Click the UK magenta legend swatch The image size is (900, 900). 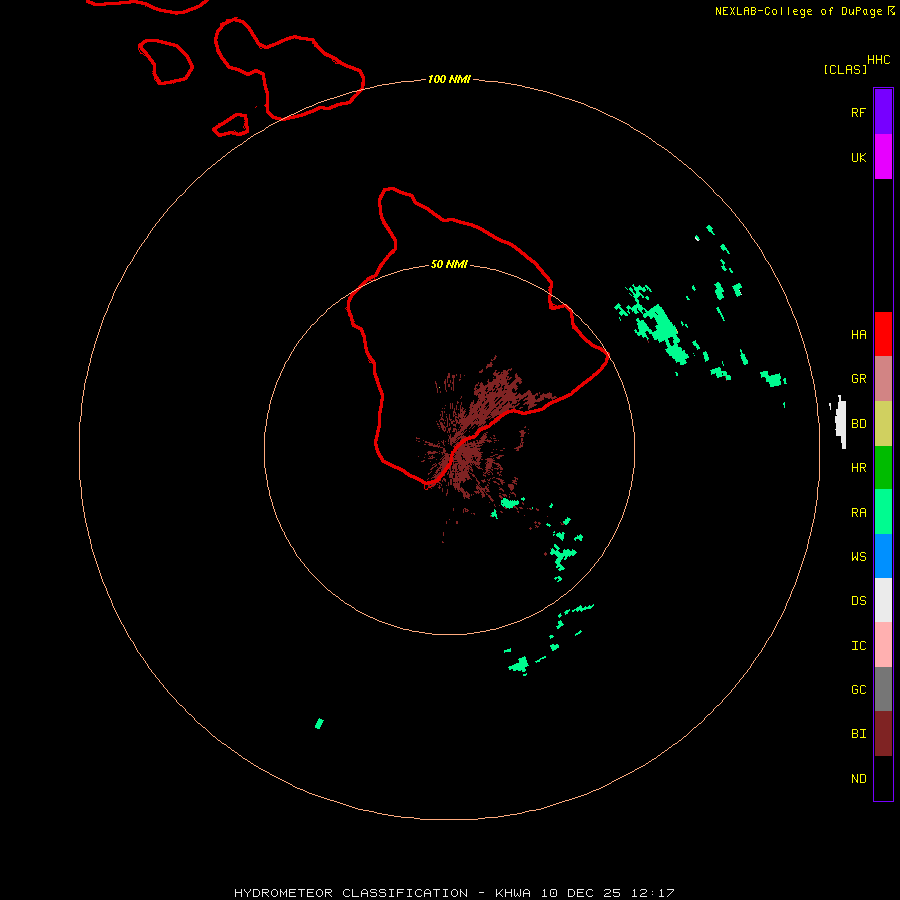883,157
